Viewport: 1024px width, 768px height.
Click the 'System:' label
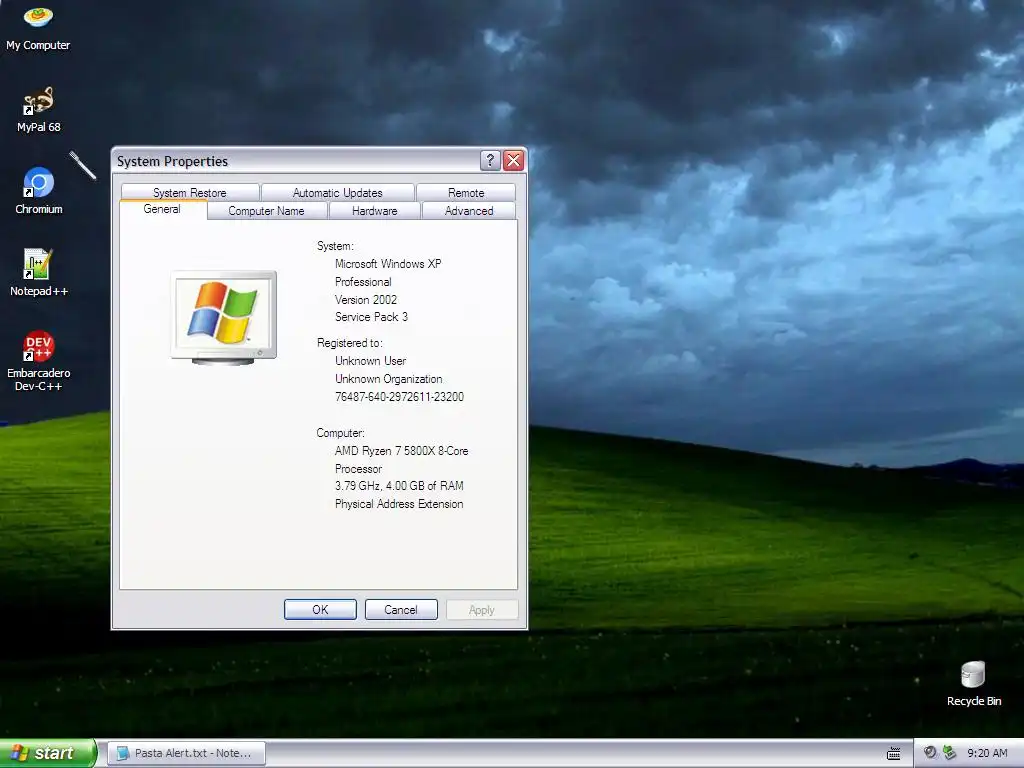coord(335,246)
